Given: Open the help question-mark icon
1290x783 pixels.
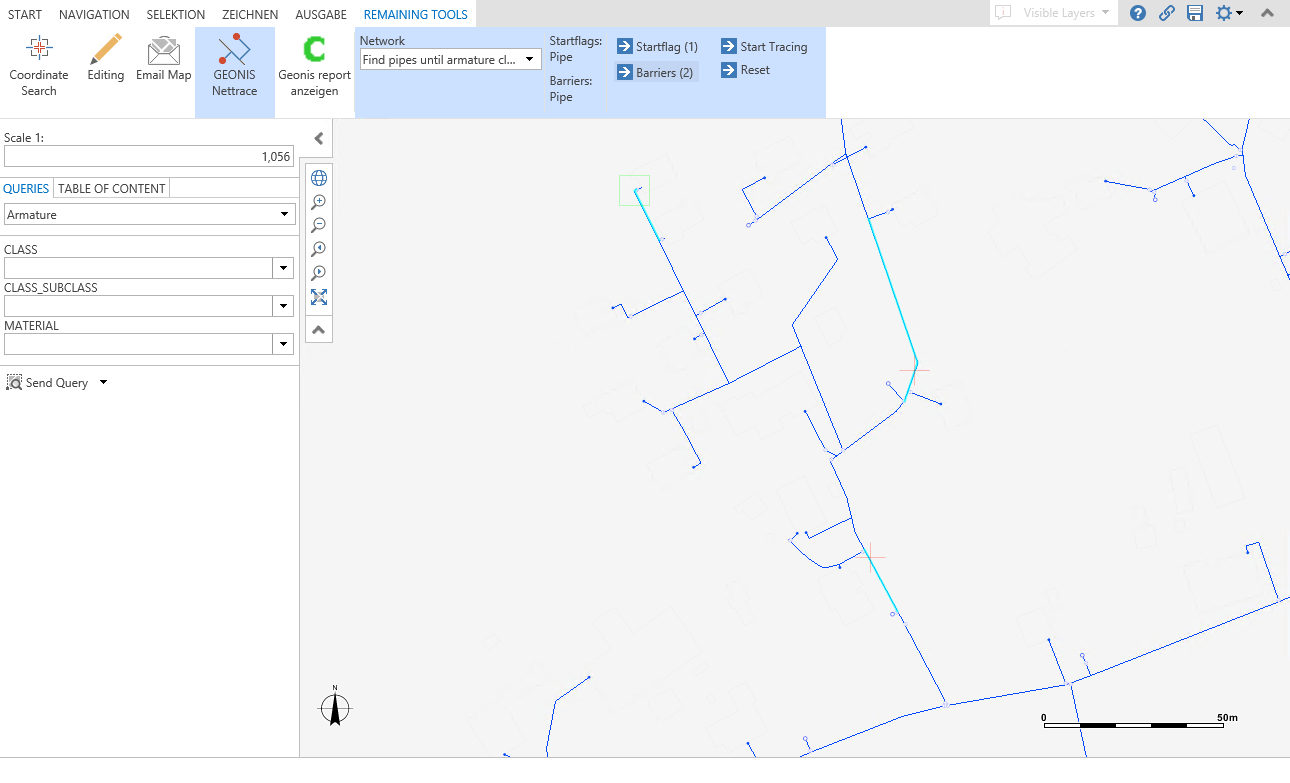Looking at the screenshot, I should [x=1138, y=14].
